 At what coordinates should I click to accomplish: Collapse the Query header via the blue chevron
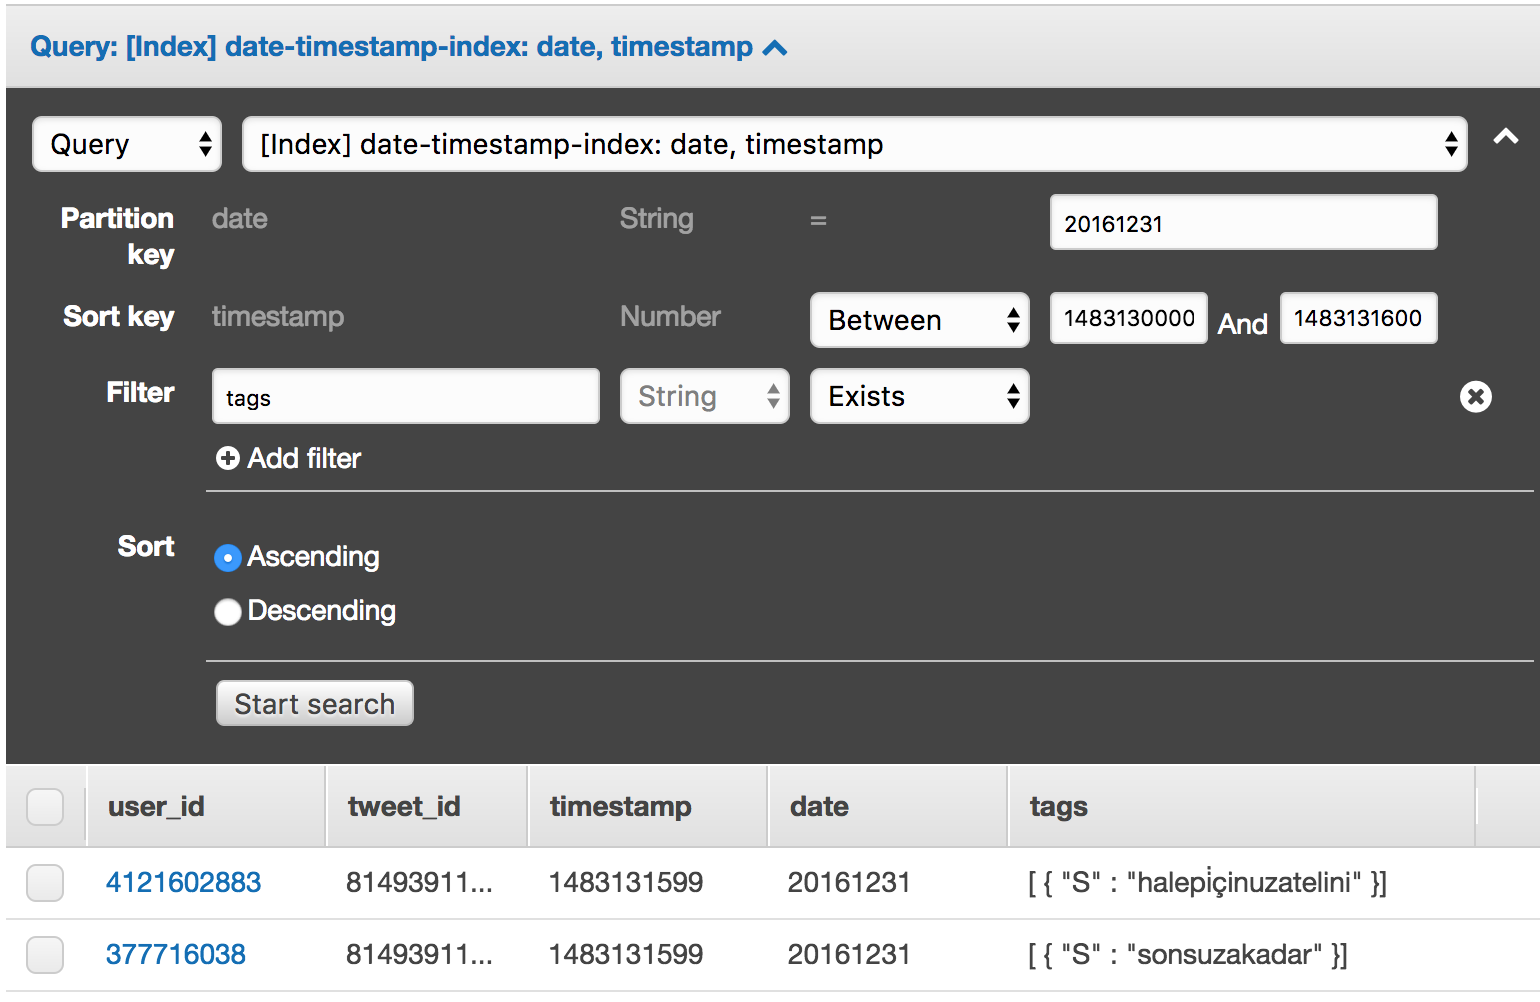click(x=775, y=48)
